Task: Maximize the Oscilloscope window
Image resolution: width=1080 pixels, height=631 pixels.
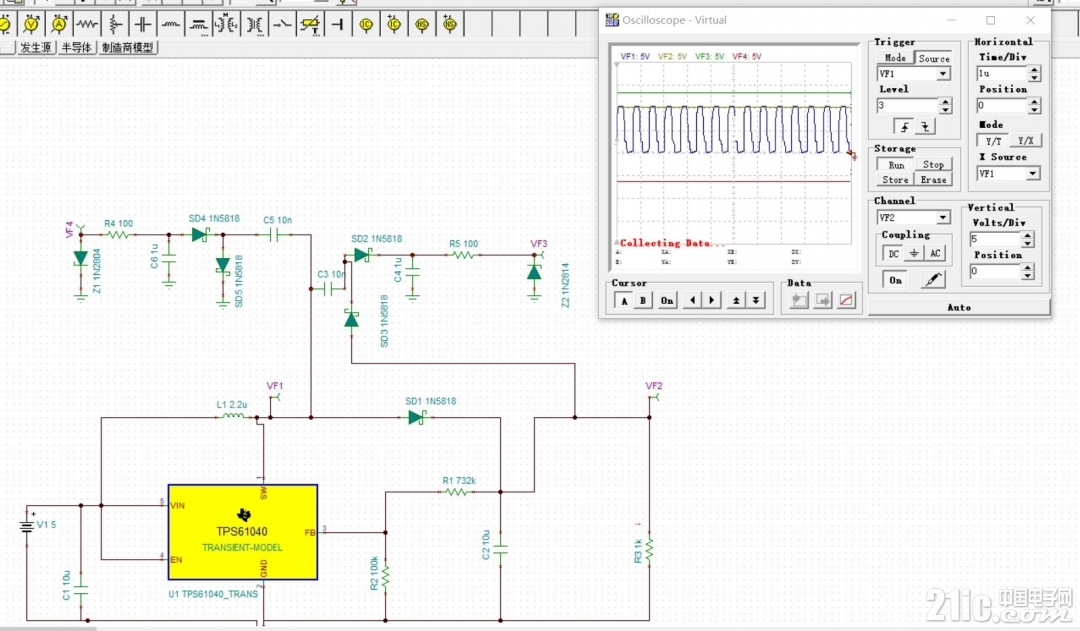Action: click(x=990, y=20)
